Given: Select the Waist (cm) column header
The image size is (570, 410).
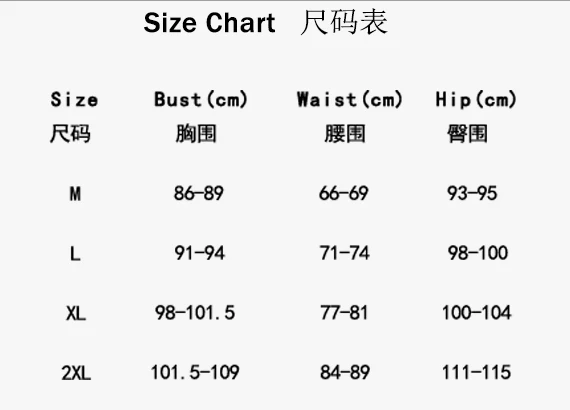Looking at the screenshot, I should coord(350,100).
